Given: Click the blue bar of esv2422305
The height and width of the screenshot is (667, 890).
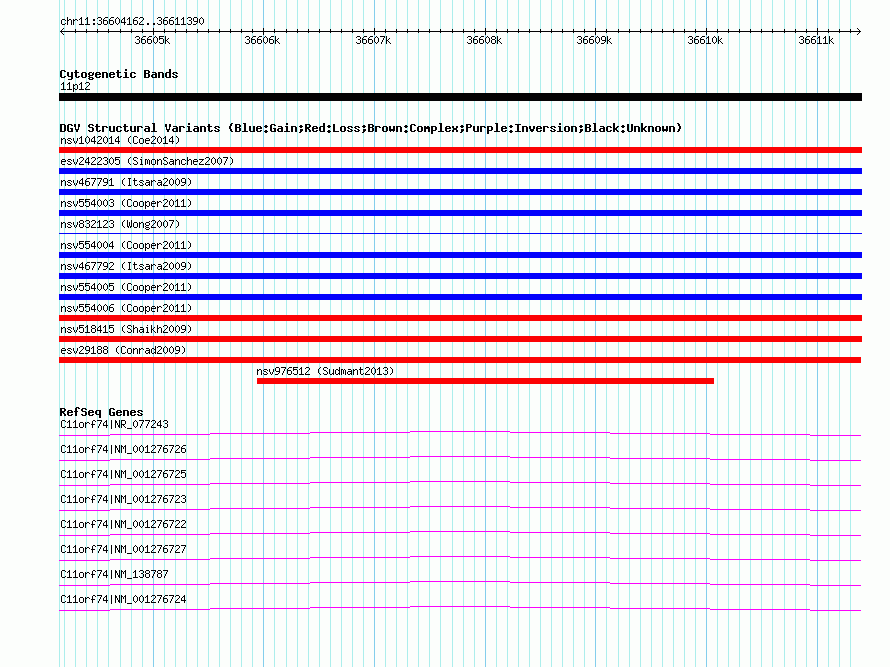Looking at the screenshot, I should 460,171.
